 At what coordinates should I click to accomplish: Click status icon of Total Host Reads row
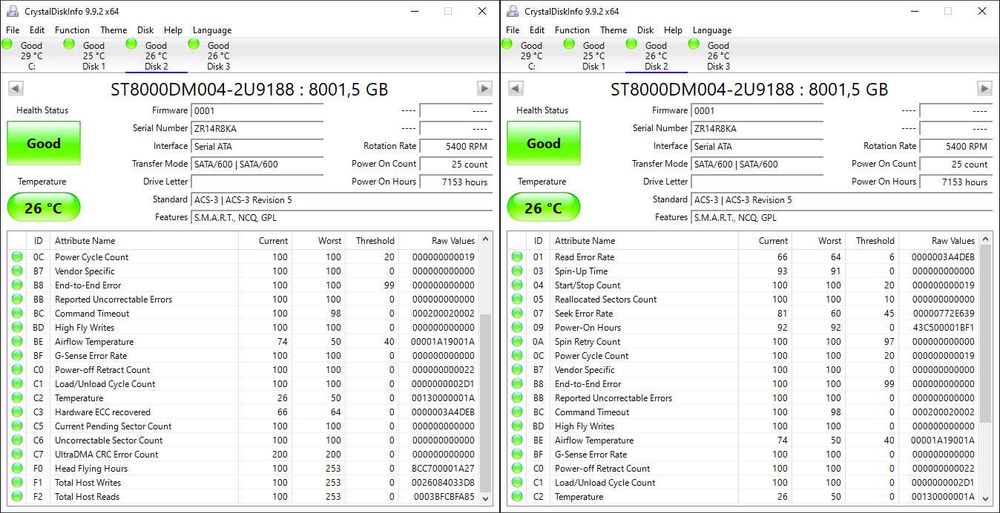click(17, 496)
